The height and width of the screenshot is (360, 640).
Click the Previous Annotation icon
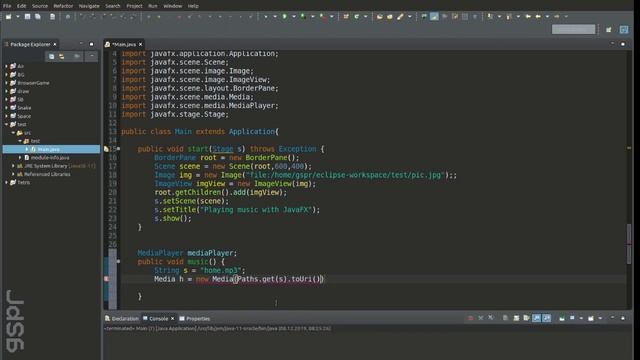[x=509, y=16]
